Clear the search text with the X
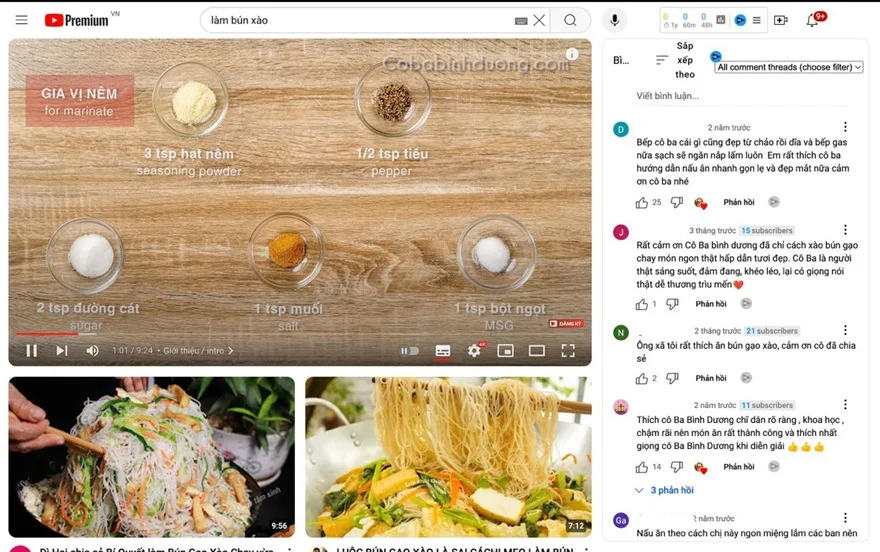The height and width of the screenshot is (552, 880). 539,20
